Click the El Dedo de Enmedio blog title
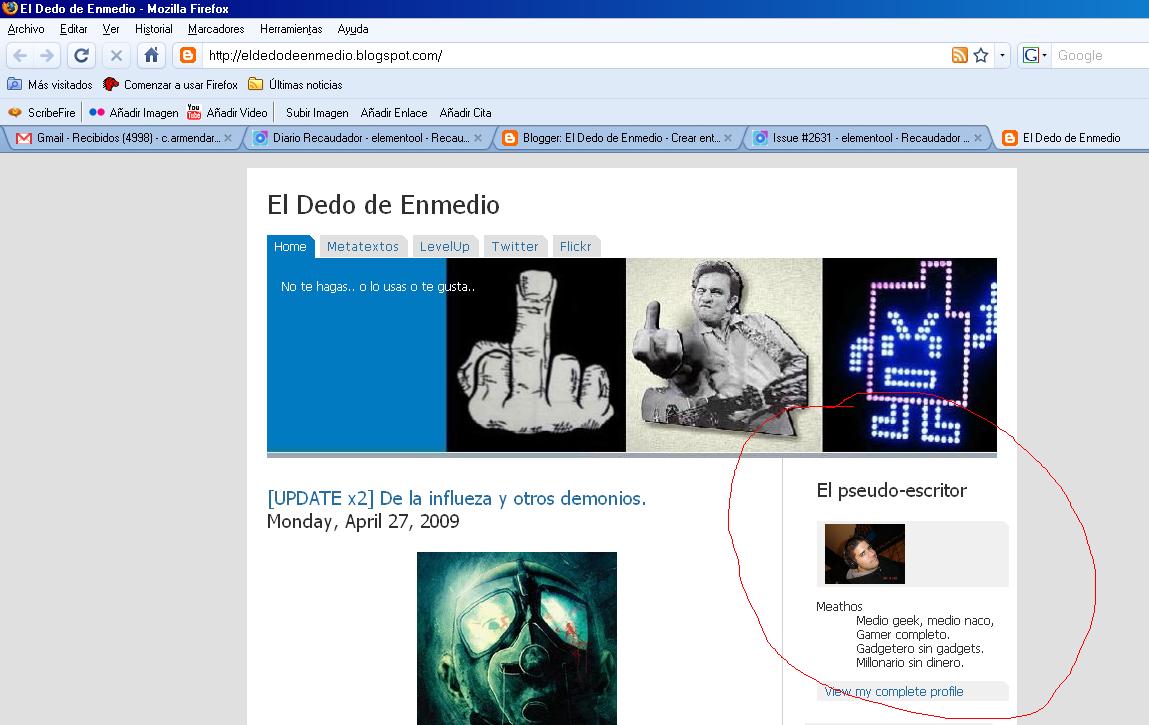 pos(383,205)
